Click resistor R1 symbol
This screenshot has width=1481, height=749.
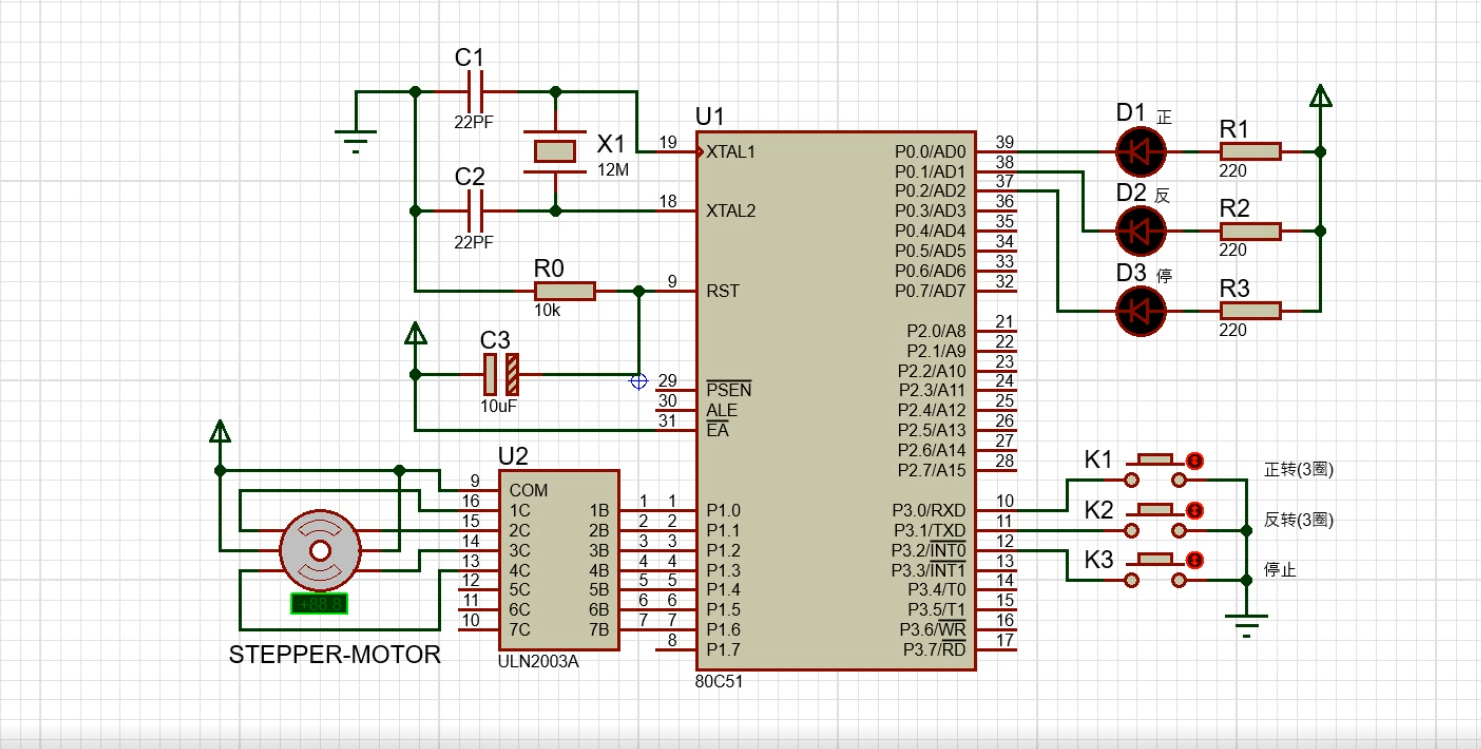tap(1250, 152)
